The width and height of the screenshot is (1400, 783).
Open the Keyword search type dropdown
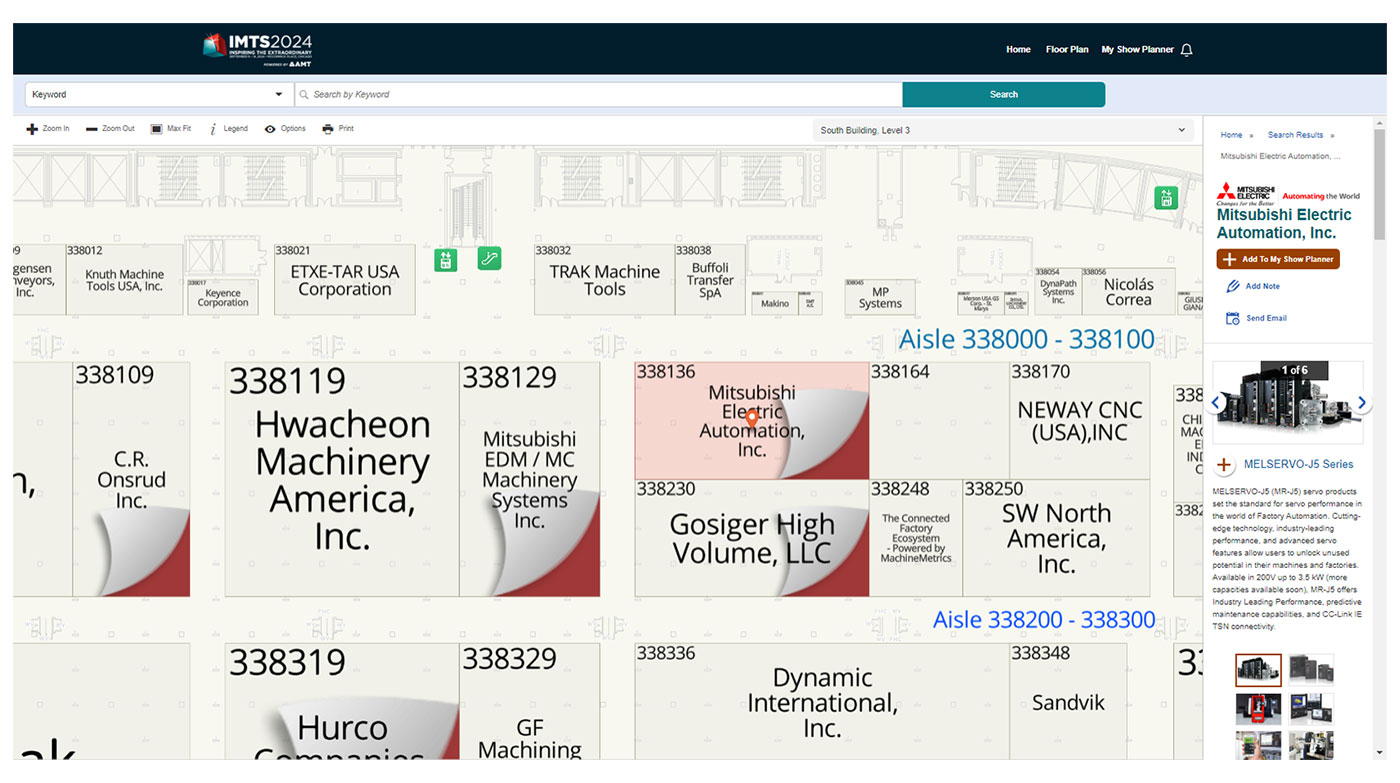tap(159, 95)
